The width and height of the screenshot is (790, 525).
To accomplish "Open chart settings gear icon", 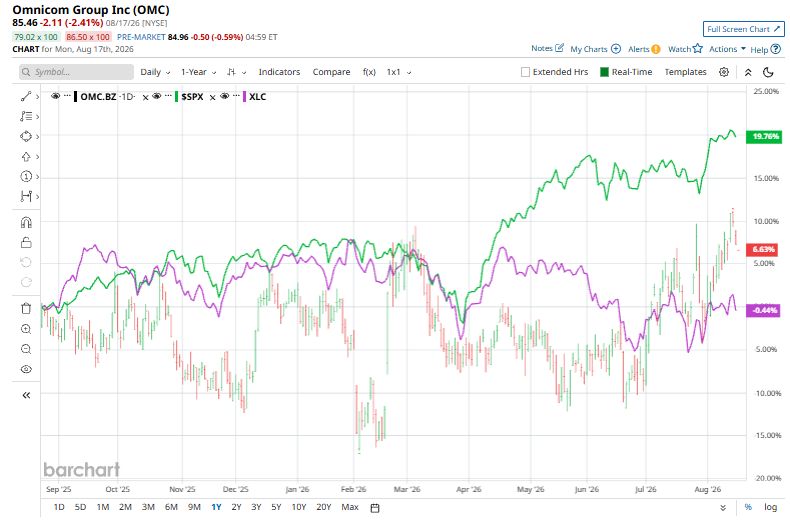I will tap(724, 72).
